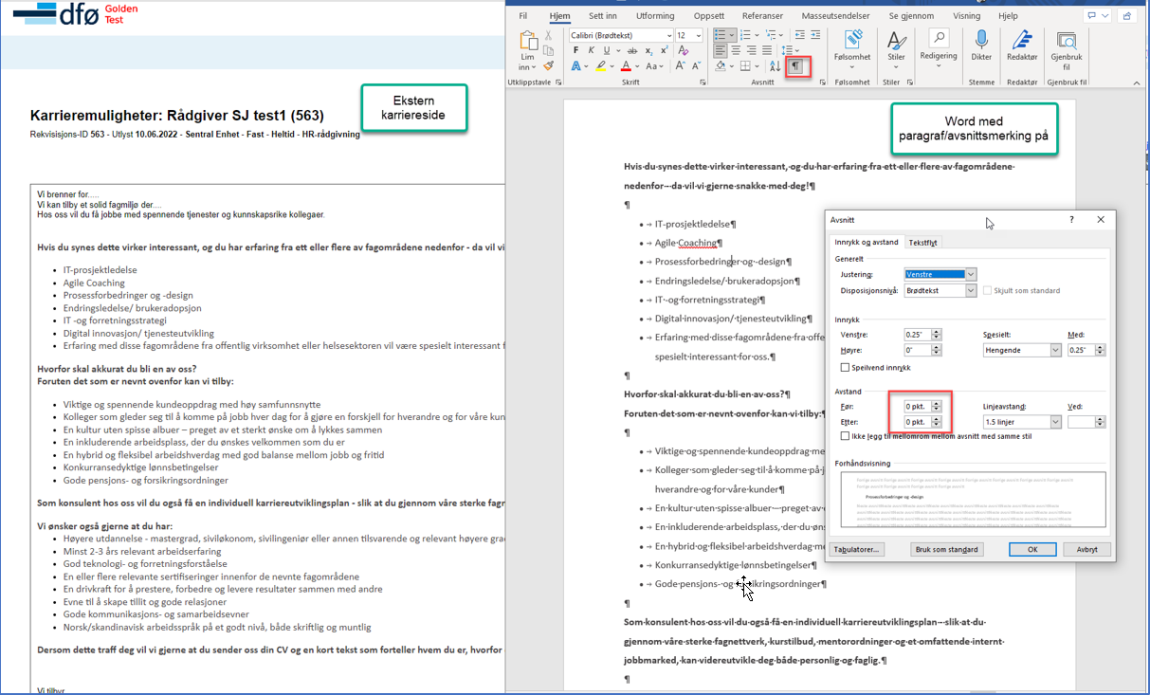1150x695 pixels.
Task: Increase font size with larger A icon
Action: pyautogui.click(x=681, y=66)
